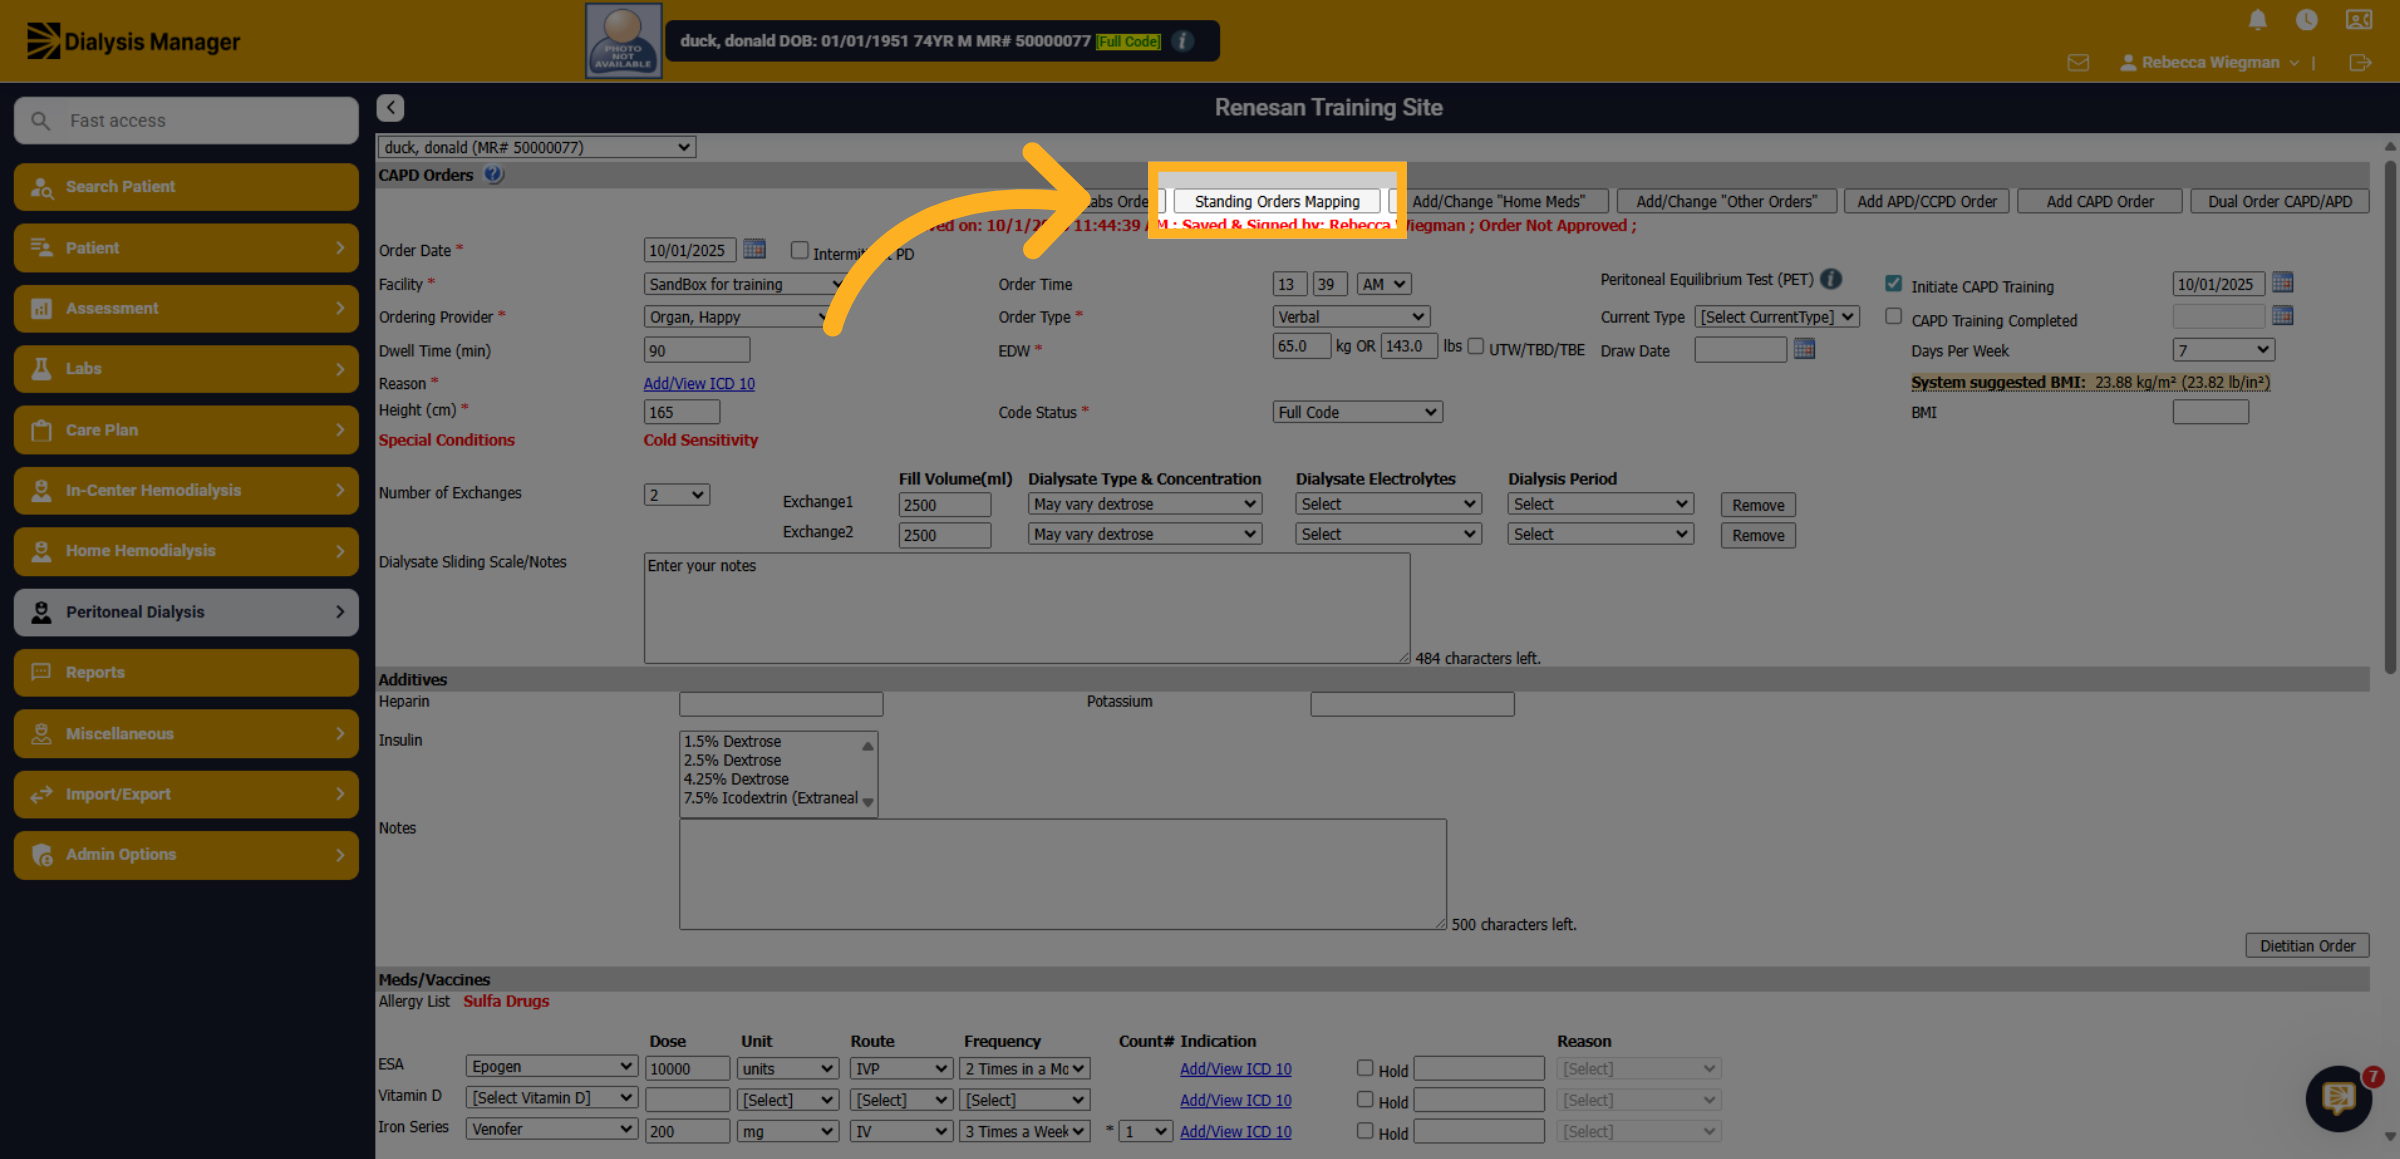
Task: Click the Fast access search field
Action: 186,120
